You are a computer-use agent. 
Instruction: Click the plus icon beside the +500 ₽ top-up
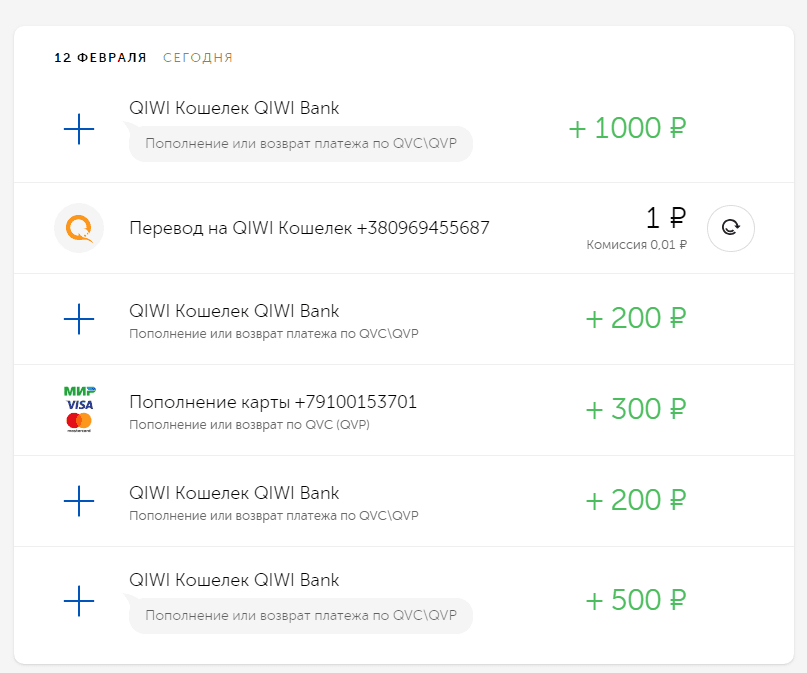tap(79, 600)
